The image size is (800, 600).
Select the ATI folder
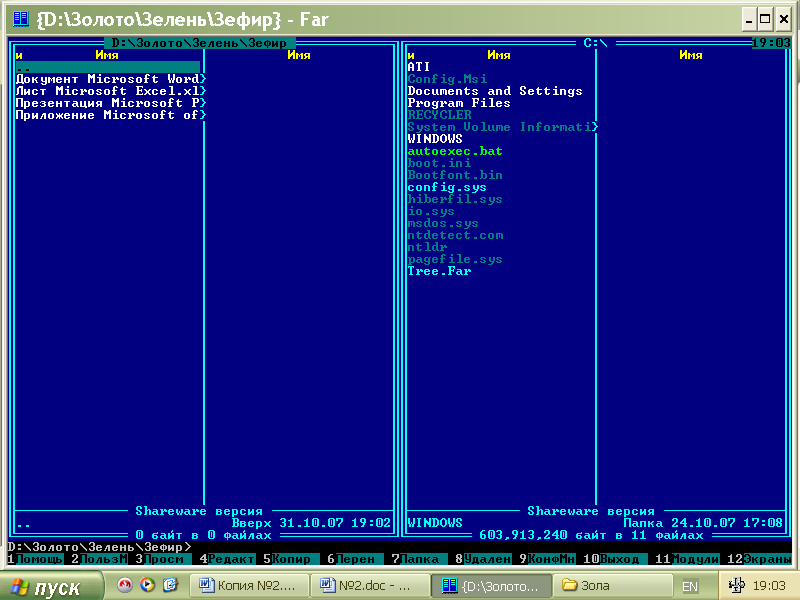tap(419, 67)
